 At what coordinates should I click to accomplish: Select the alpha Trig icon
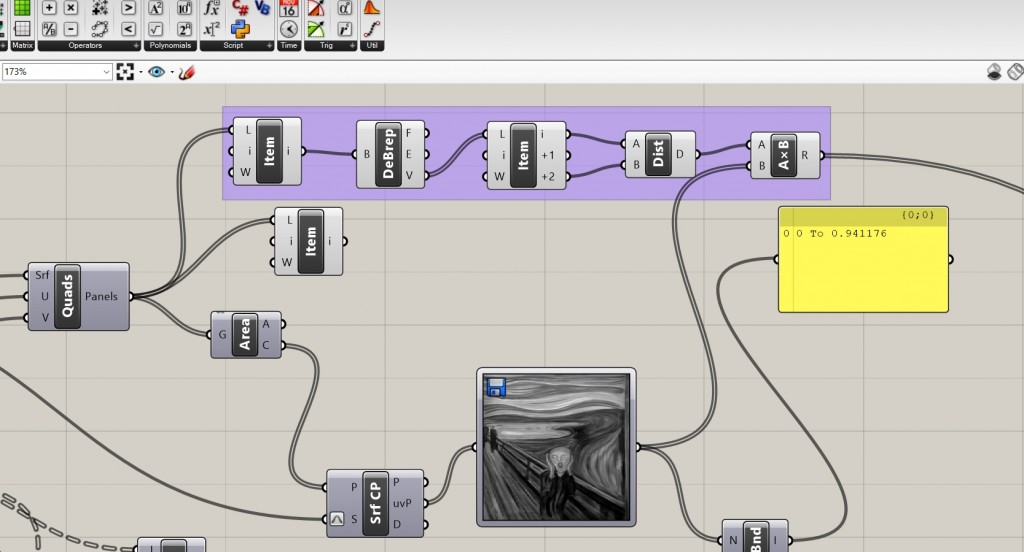344,7
